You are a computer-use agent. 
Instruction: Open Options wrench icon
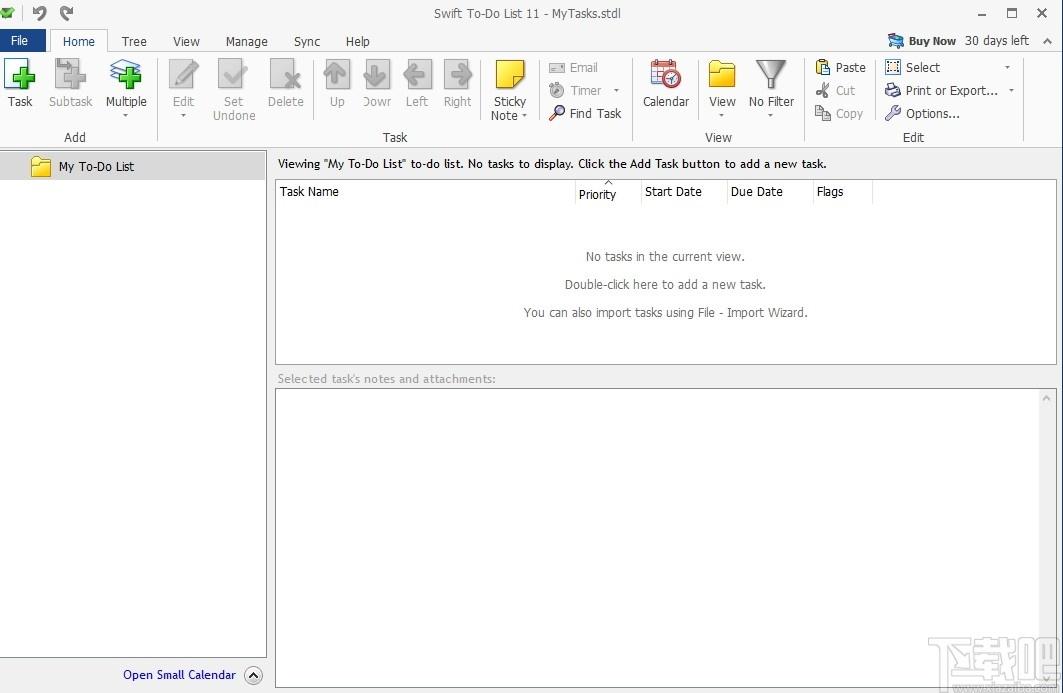(893, 113)
